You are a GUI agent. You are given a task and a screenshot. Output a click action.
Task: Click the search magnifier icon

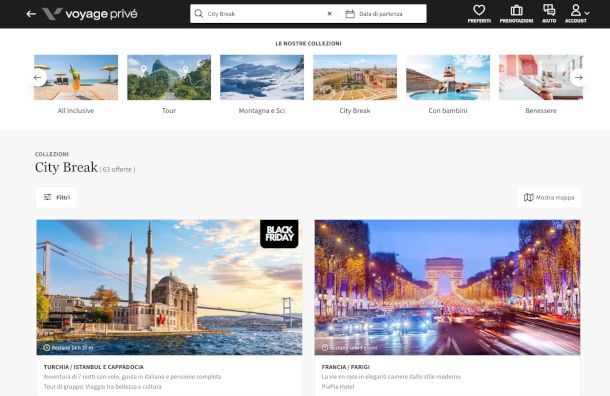198,14
